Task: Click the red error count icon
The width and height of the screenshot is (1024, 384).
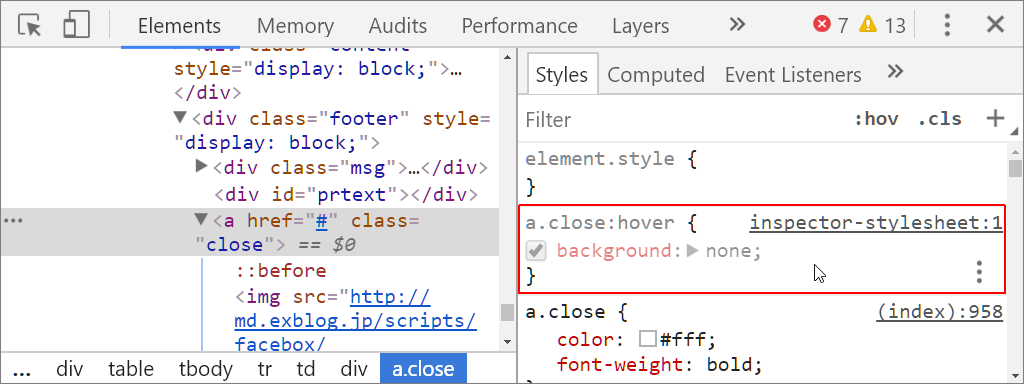Action: [822, 25]
